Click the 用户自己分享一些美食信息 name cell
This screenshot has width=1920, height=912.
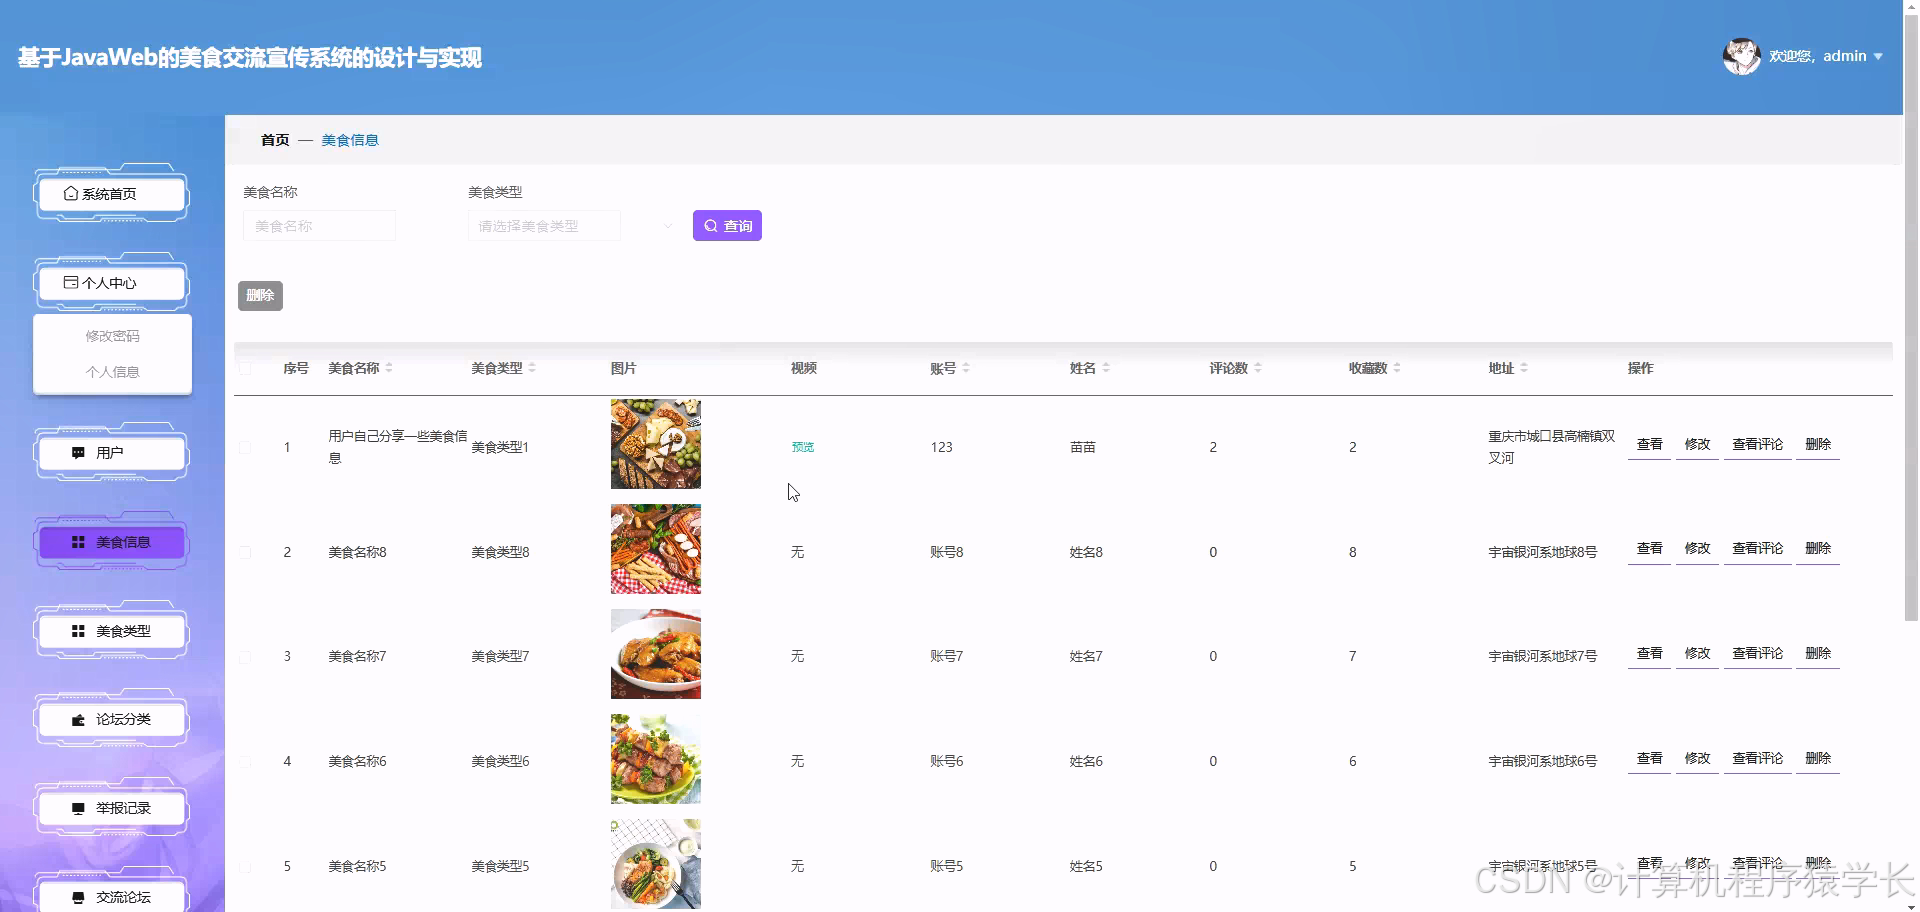tap(398, 447)
